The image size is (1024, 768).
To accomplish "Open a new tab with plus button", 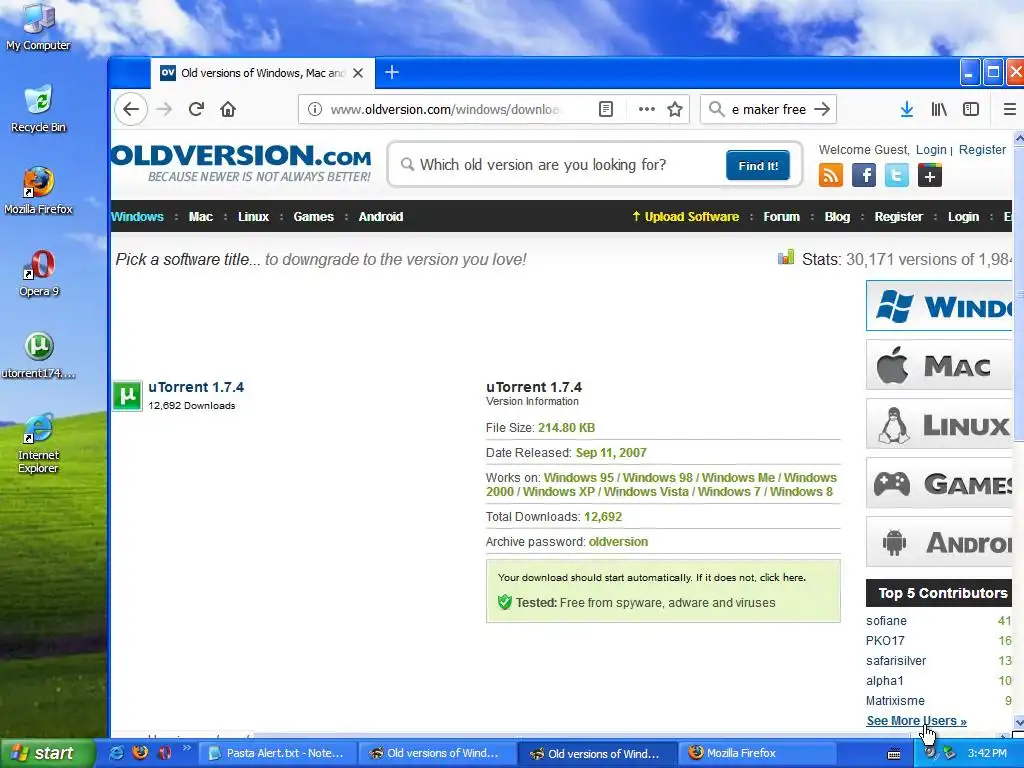I will [392, 72].
